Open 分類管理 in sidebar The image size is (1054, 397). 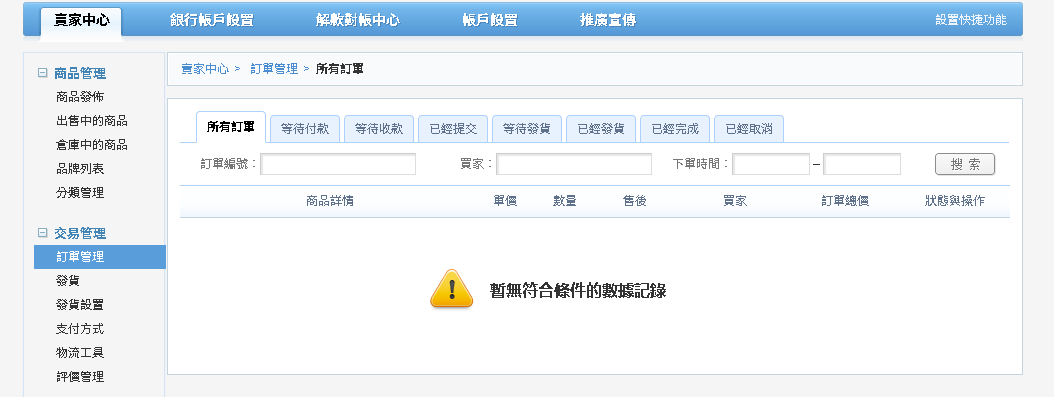(x=80, y=193)
